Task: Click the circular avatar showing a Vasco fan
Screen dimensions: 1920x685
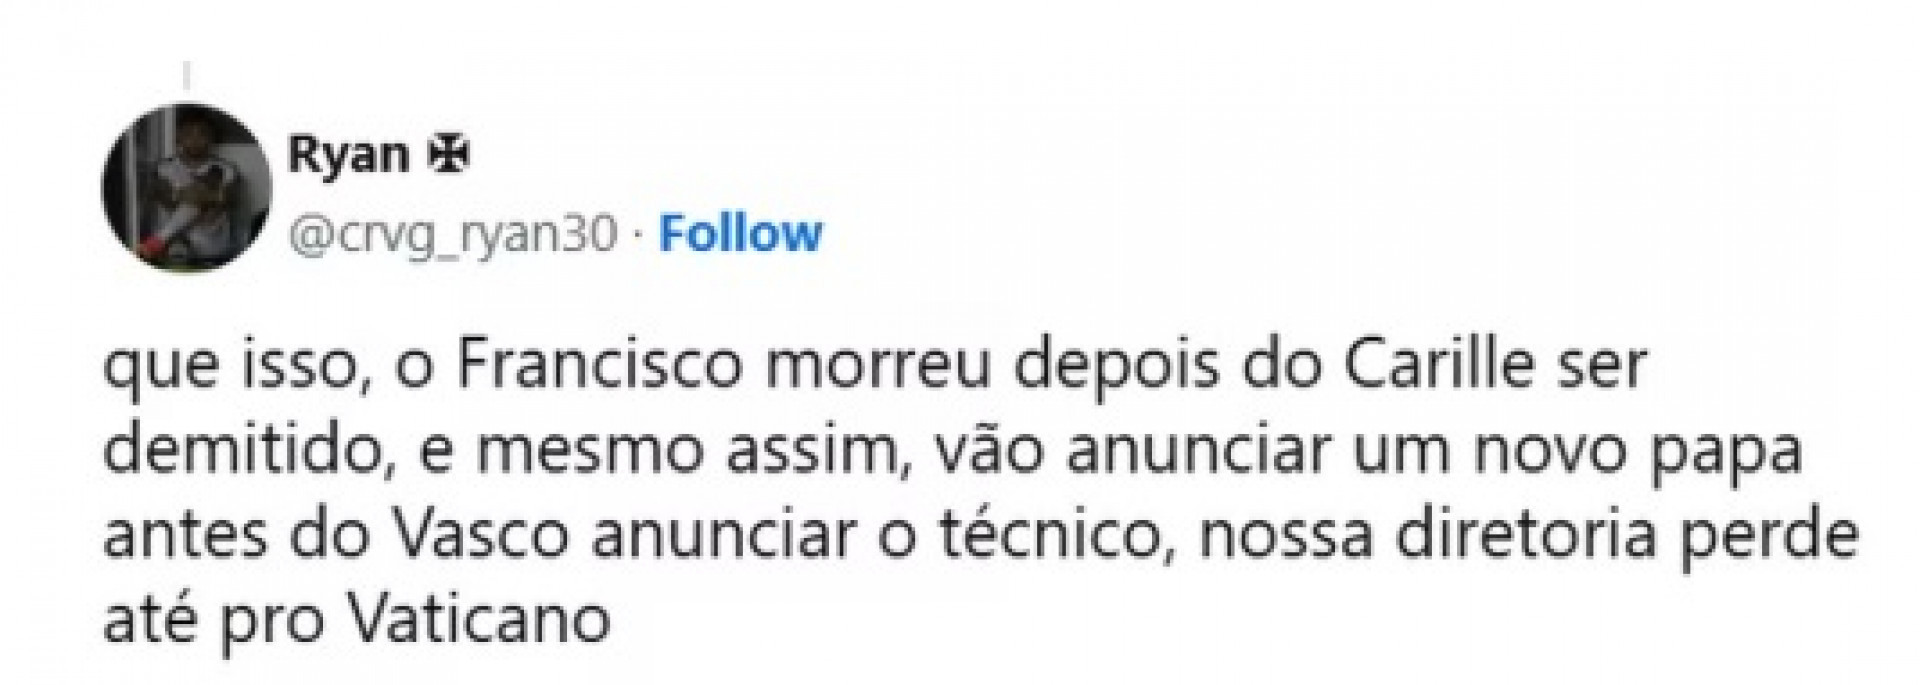Action: 190,185
